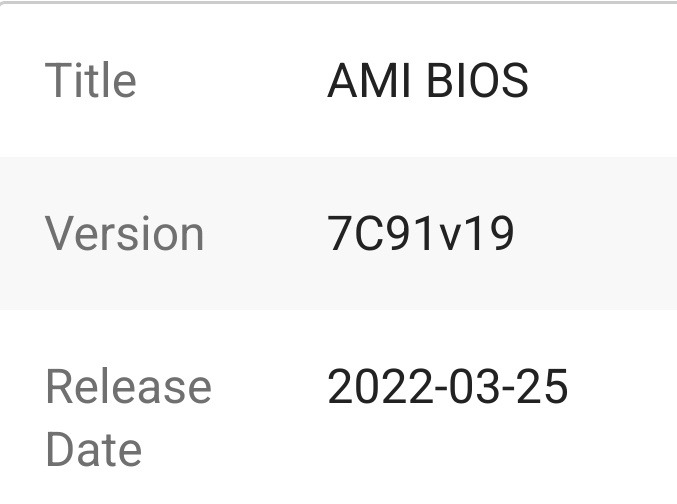Click the word BIOS in the title
The image size is (677, 504).
[x=477, y=81]
